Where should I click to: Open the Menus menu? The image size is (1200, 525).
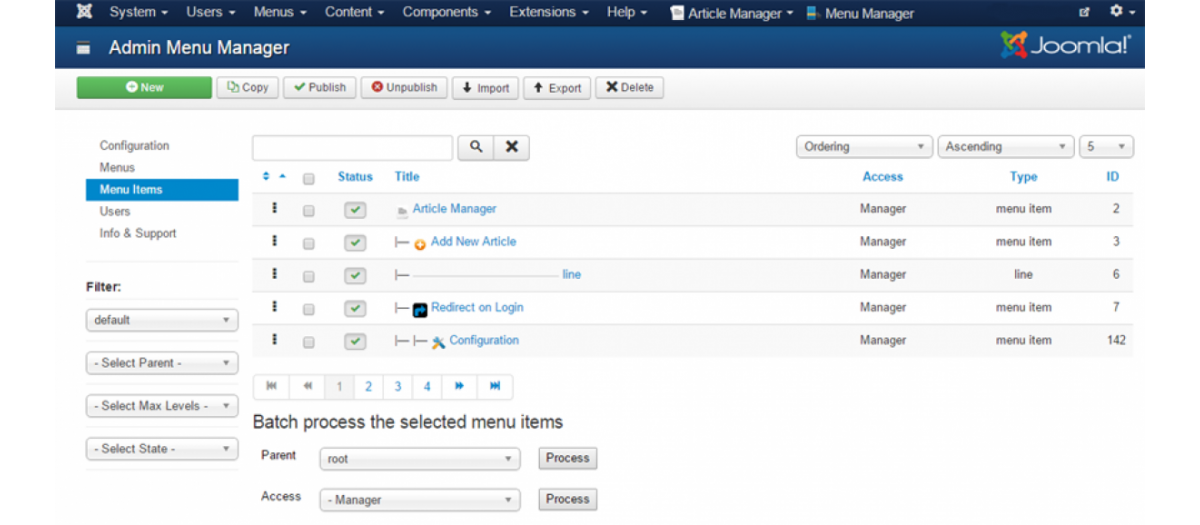(280, 12)
